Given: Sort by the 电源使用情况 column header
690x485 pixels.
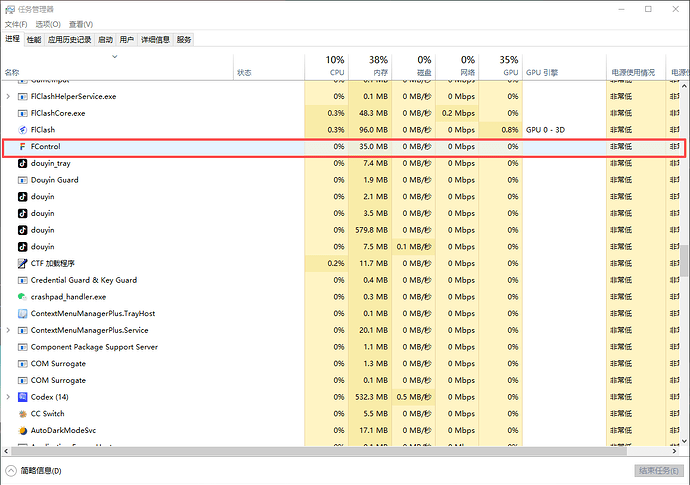Looking at the screenshot, I should point(636,66).
